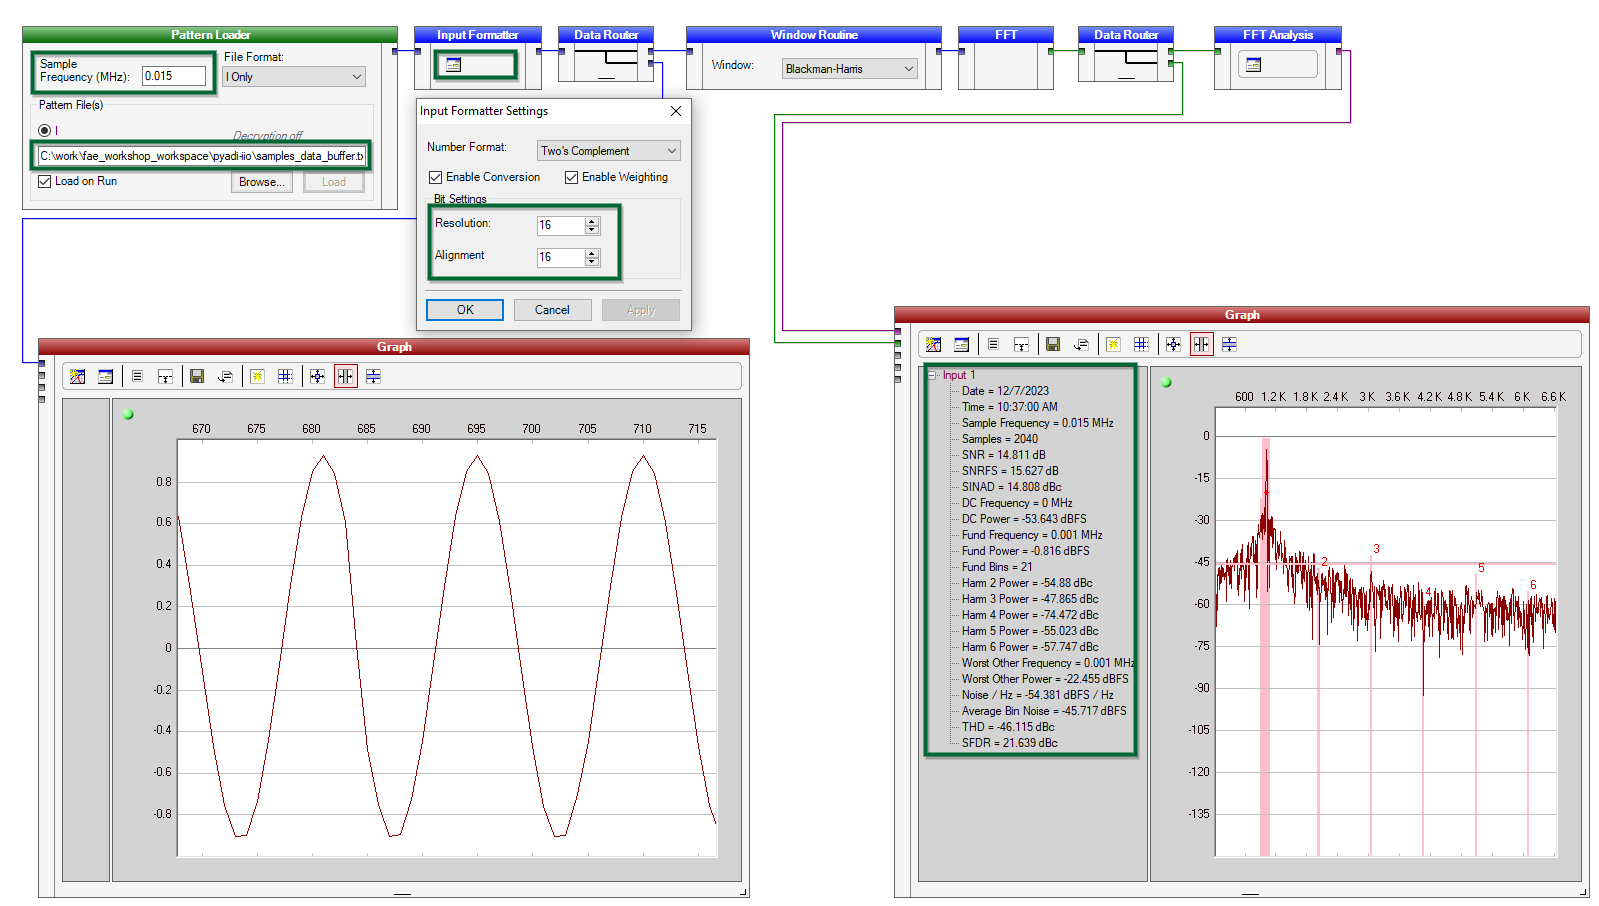Toggle the Load on Run checkbox
The height and width of the screenshot is (906, 1599).
pyautogui.click(x=45, y=181)
